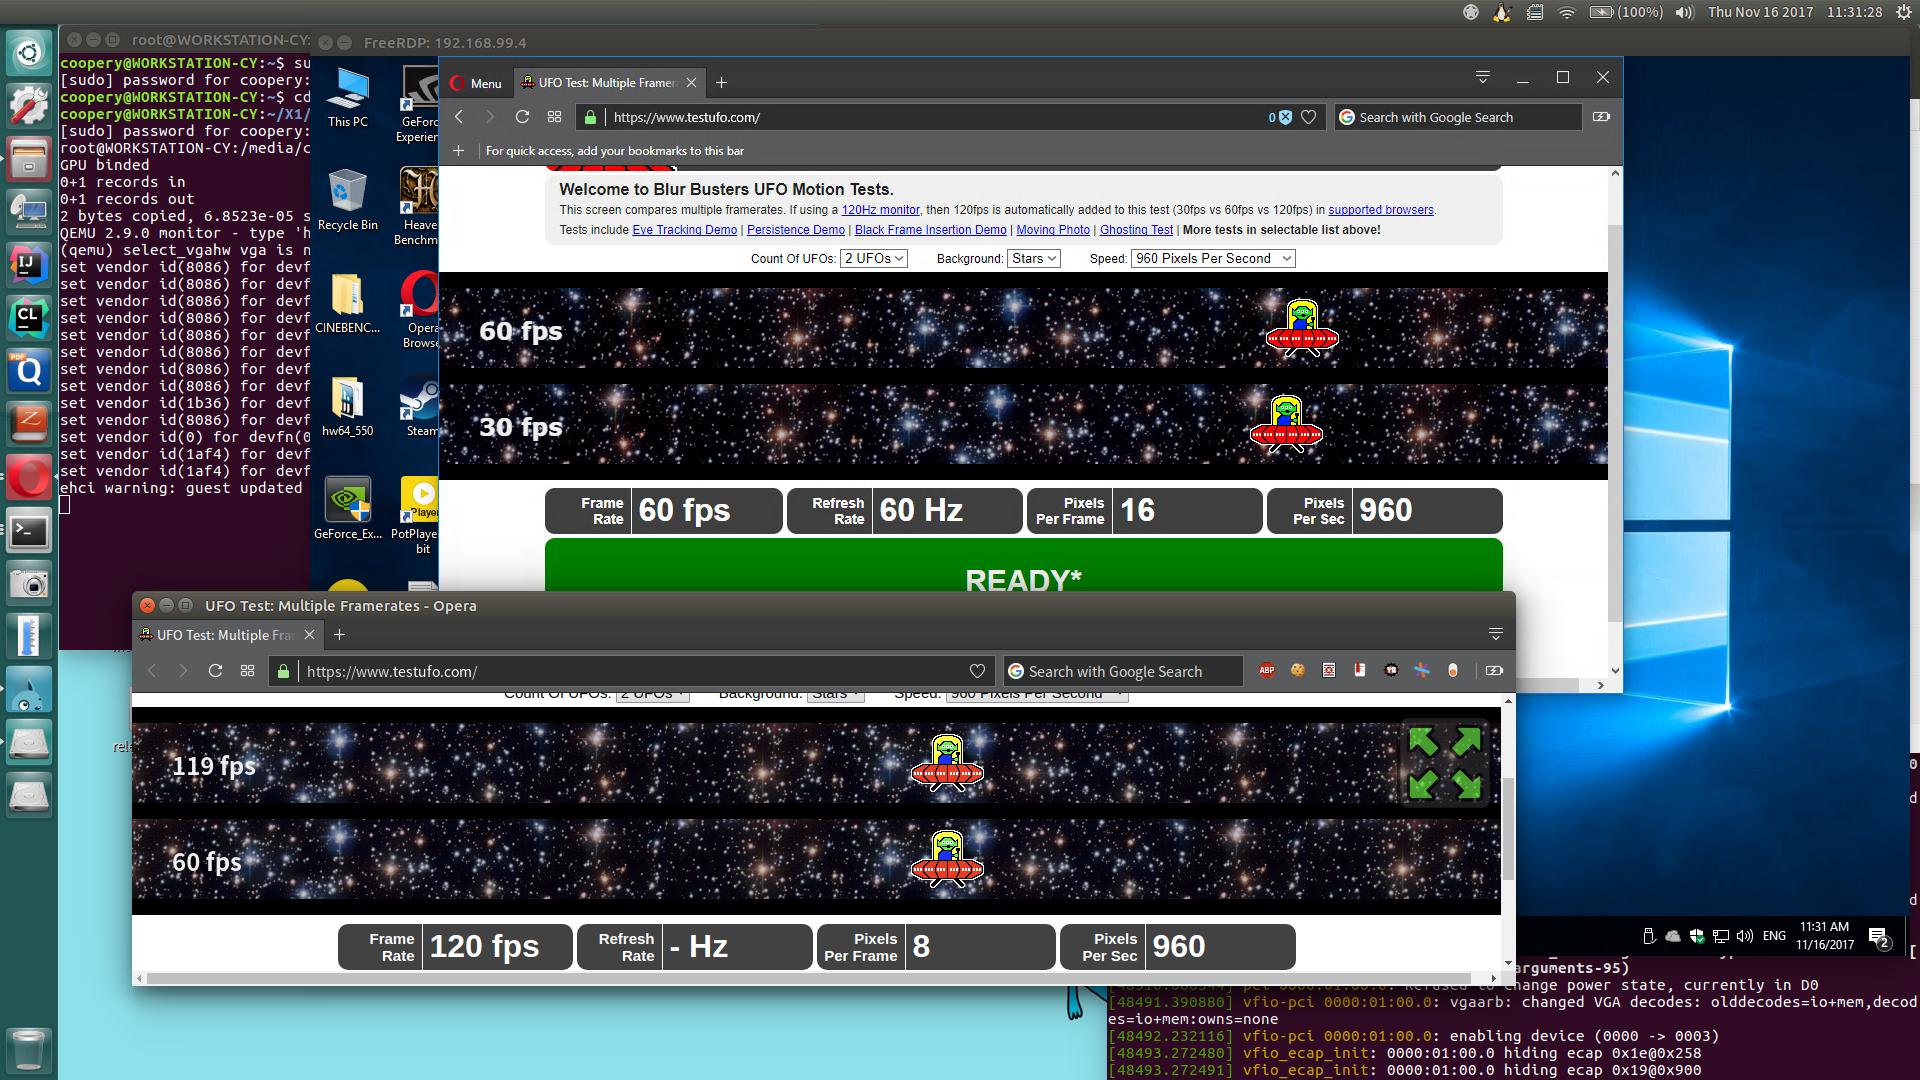Expand the Count Of UFOs dropdown

(x=874, y=258)
